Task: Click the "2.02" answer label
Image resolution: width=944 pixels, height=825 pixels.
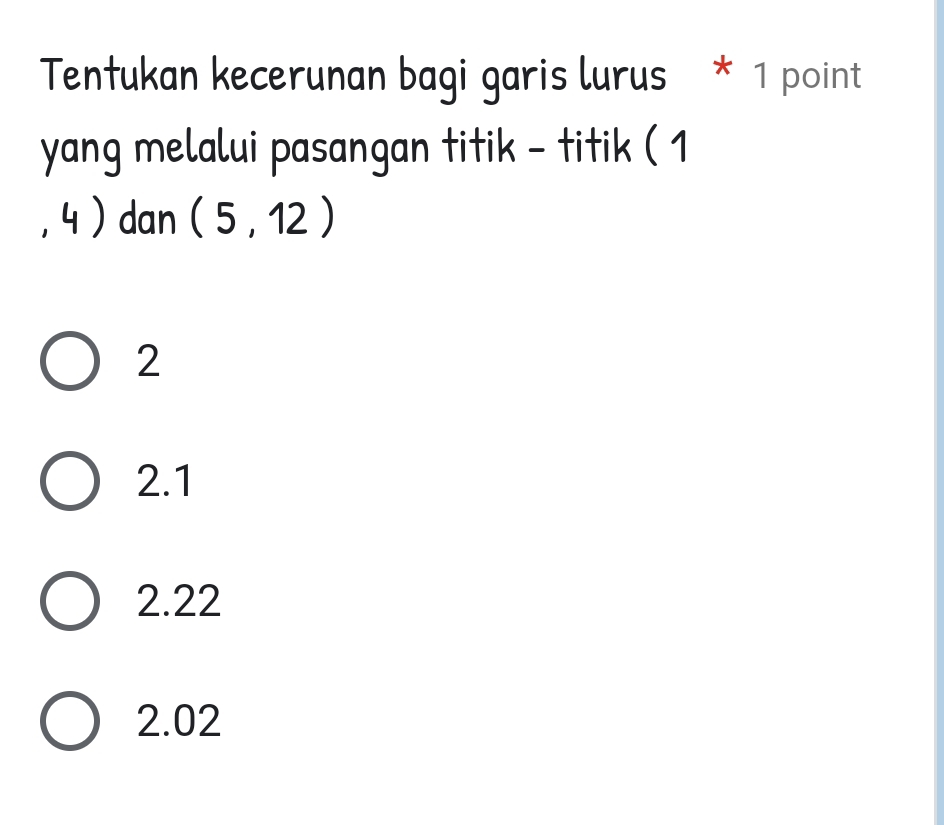Action: [180, 721]
